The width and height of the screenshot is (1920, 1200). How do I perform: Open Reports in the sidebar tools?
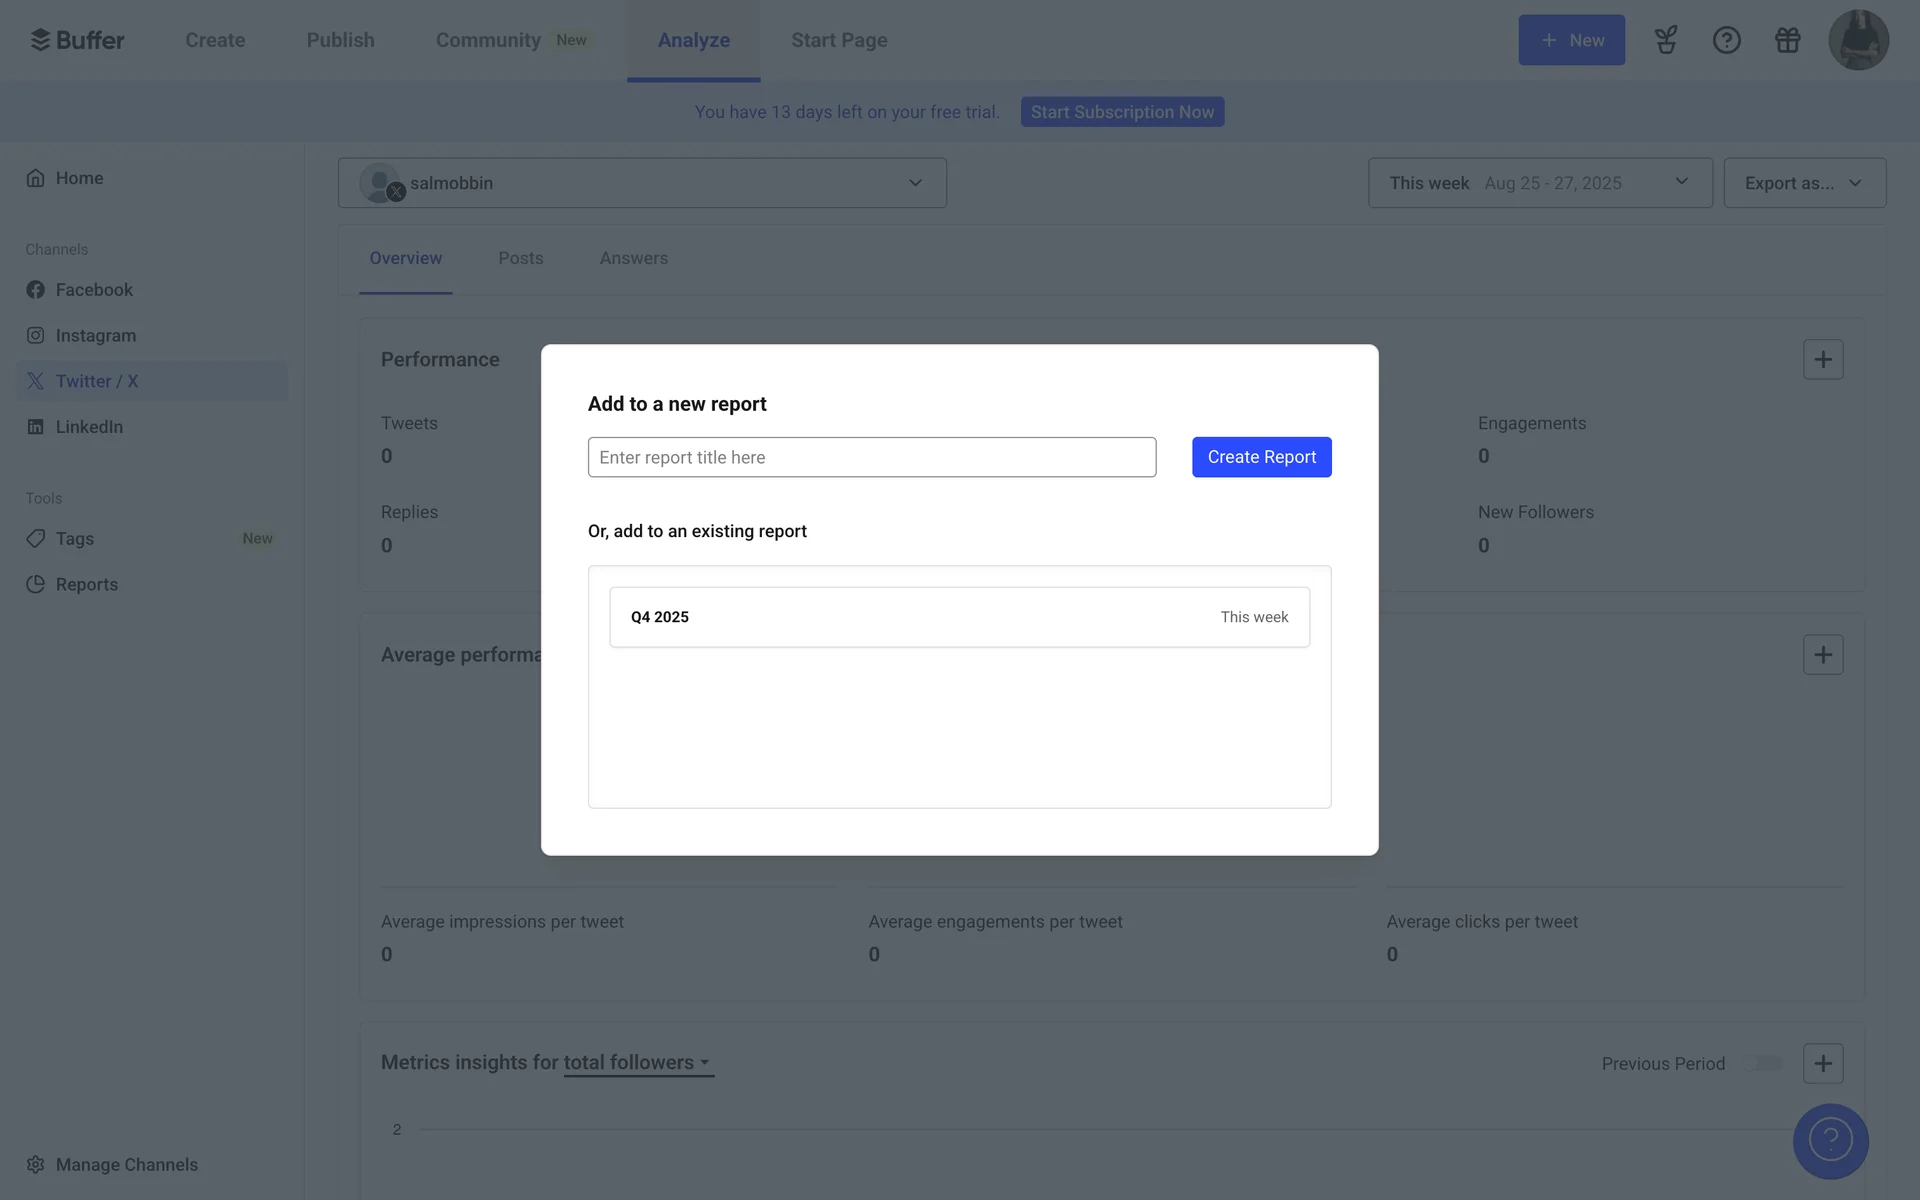86,584
